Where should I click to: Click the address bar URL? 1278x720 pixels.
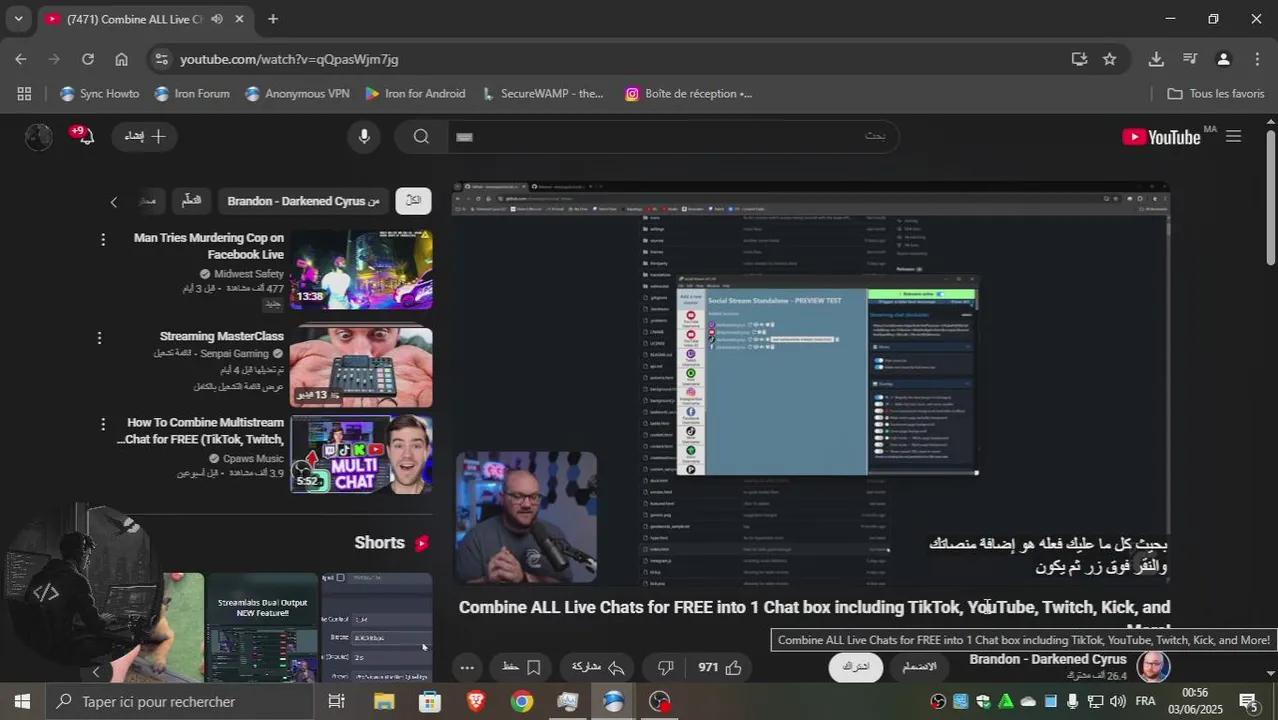click(289, 59)
